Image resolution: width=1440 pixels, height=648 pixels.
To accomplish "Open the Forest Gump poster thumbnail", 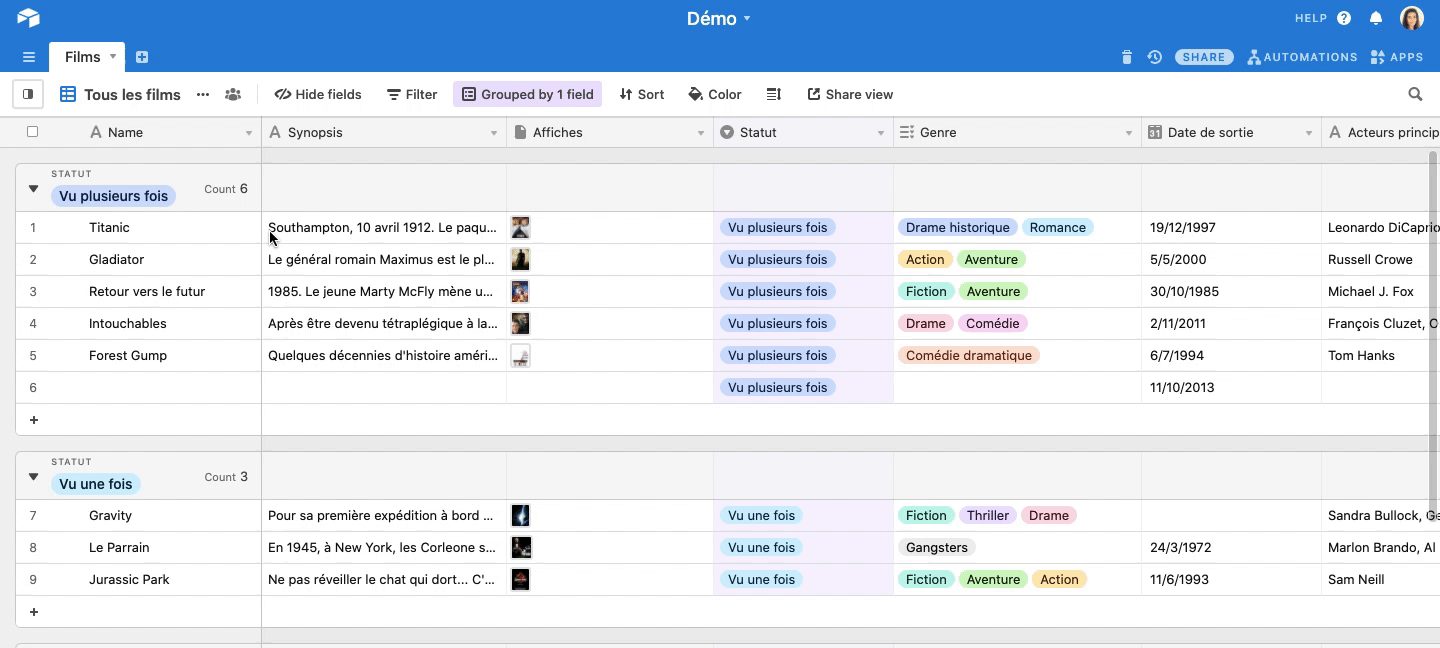I will click(x=520, y=355).
